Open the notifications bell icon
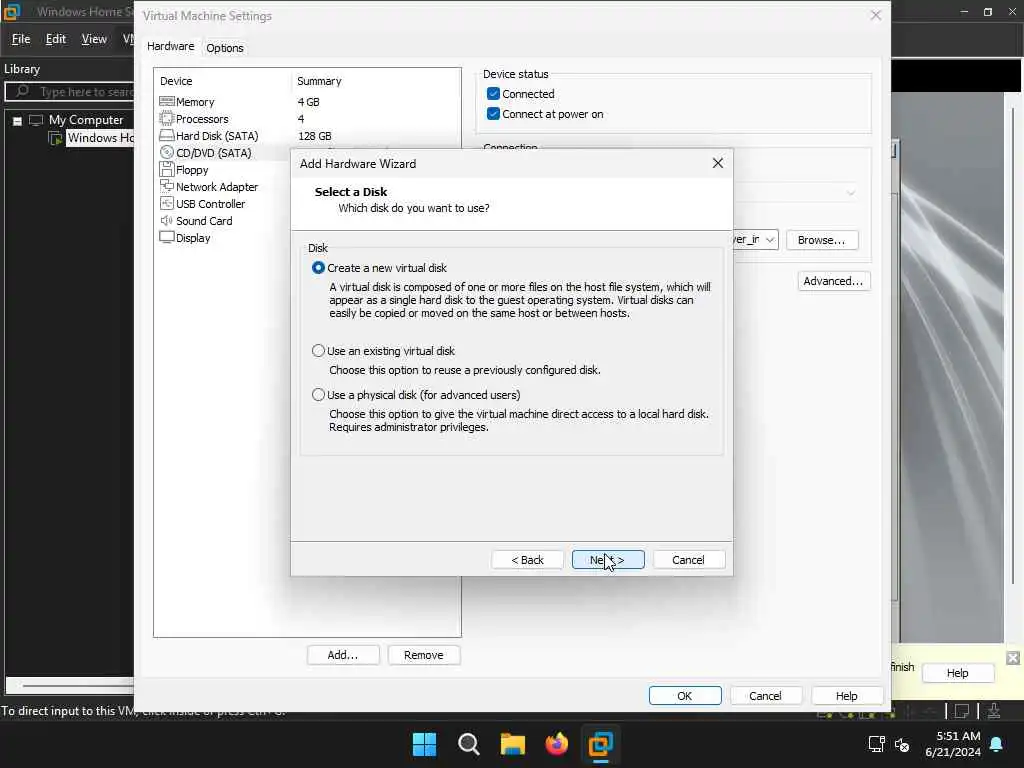1024x768 pixels. (997, 744)
